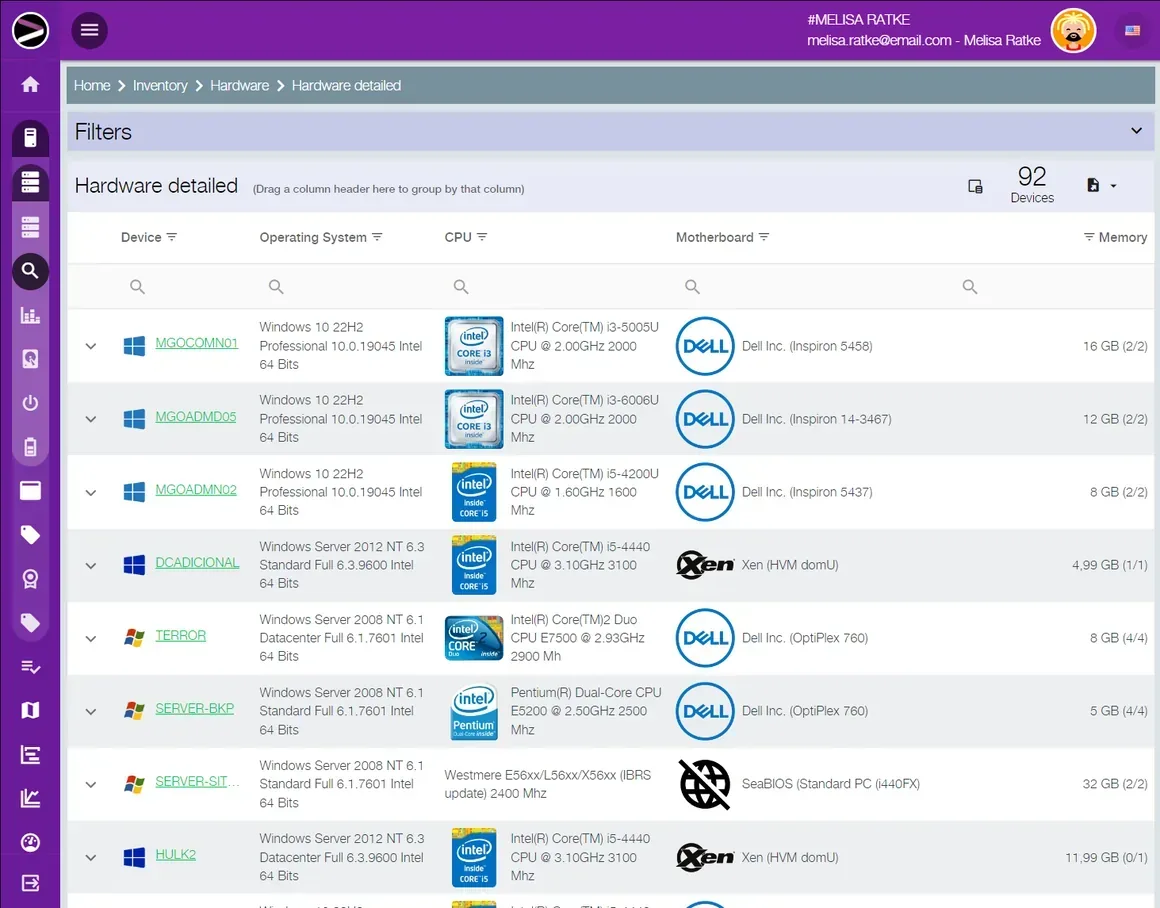Sort by the Operating System column header
Image resolution: width=1160 pixels, height=908 pixels.
coord(313,237)
